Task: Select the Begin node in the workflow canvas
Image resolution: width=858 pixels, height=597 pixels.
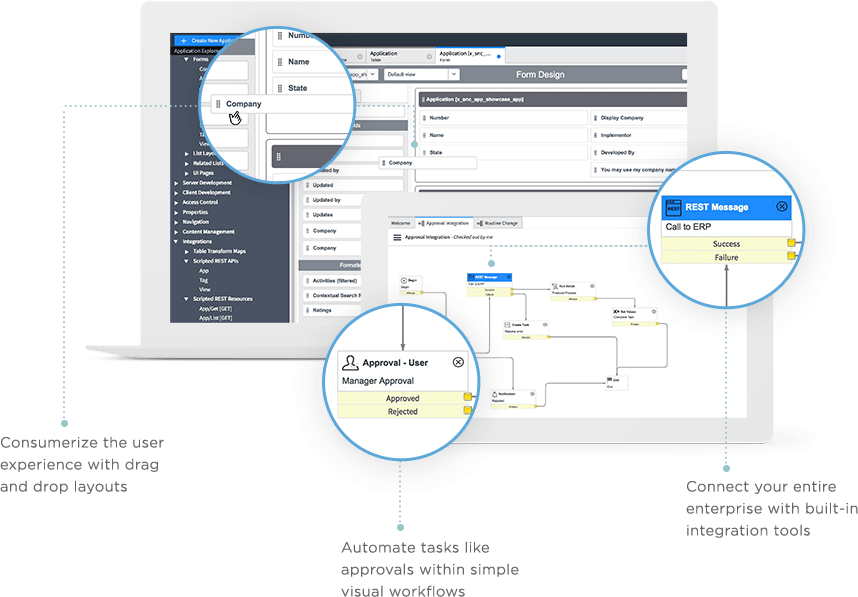Action: 410,286
